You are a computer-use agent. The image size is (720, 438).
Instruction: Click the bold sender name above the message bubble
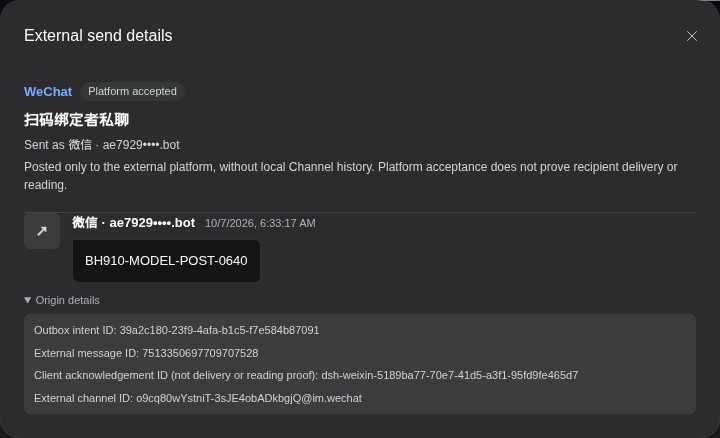click(x=134, y=223)
